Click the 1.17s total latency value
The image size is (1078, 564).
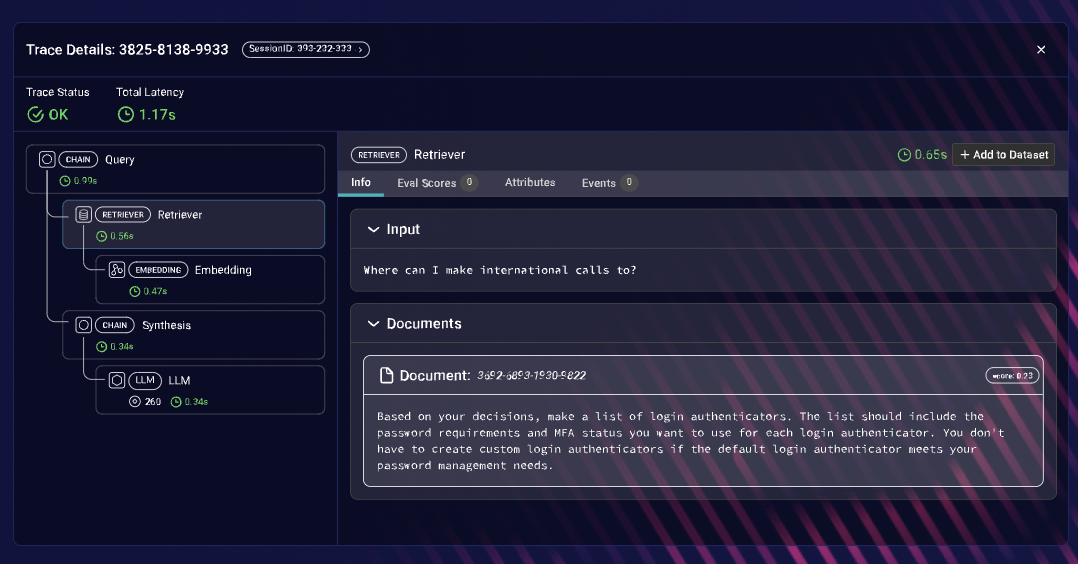(157, 115)
